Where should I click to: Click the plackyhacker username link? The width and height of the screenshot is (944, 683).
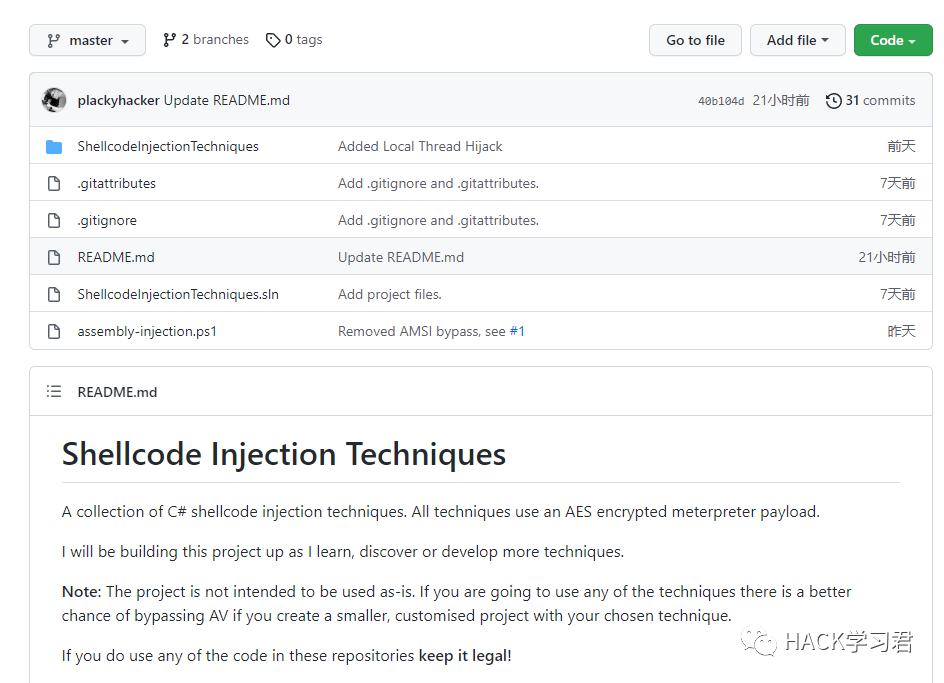coord(118,101)
